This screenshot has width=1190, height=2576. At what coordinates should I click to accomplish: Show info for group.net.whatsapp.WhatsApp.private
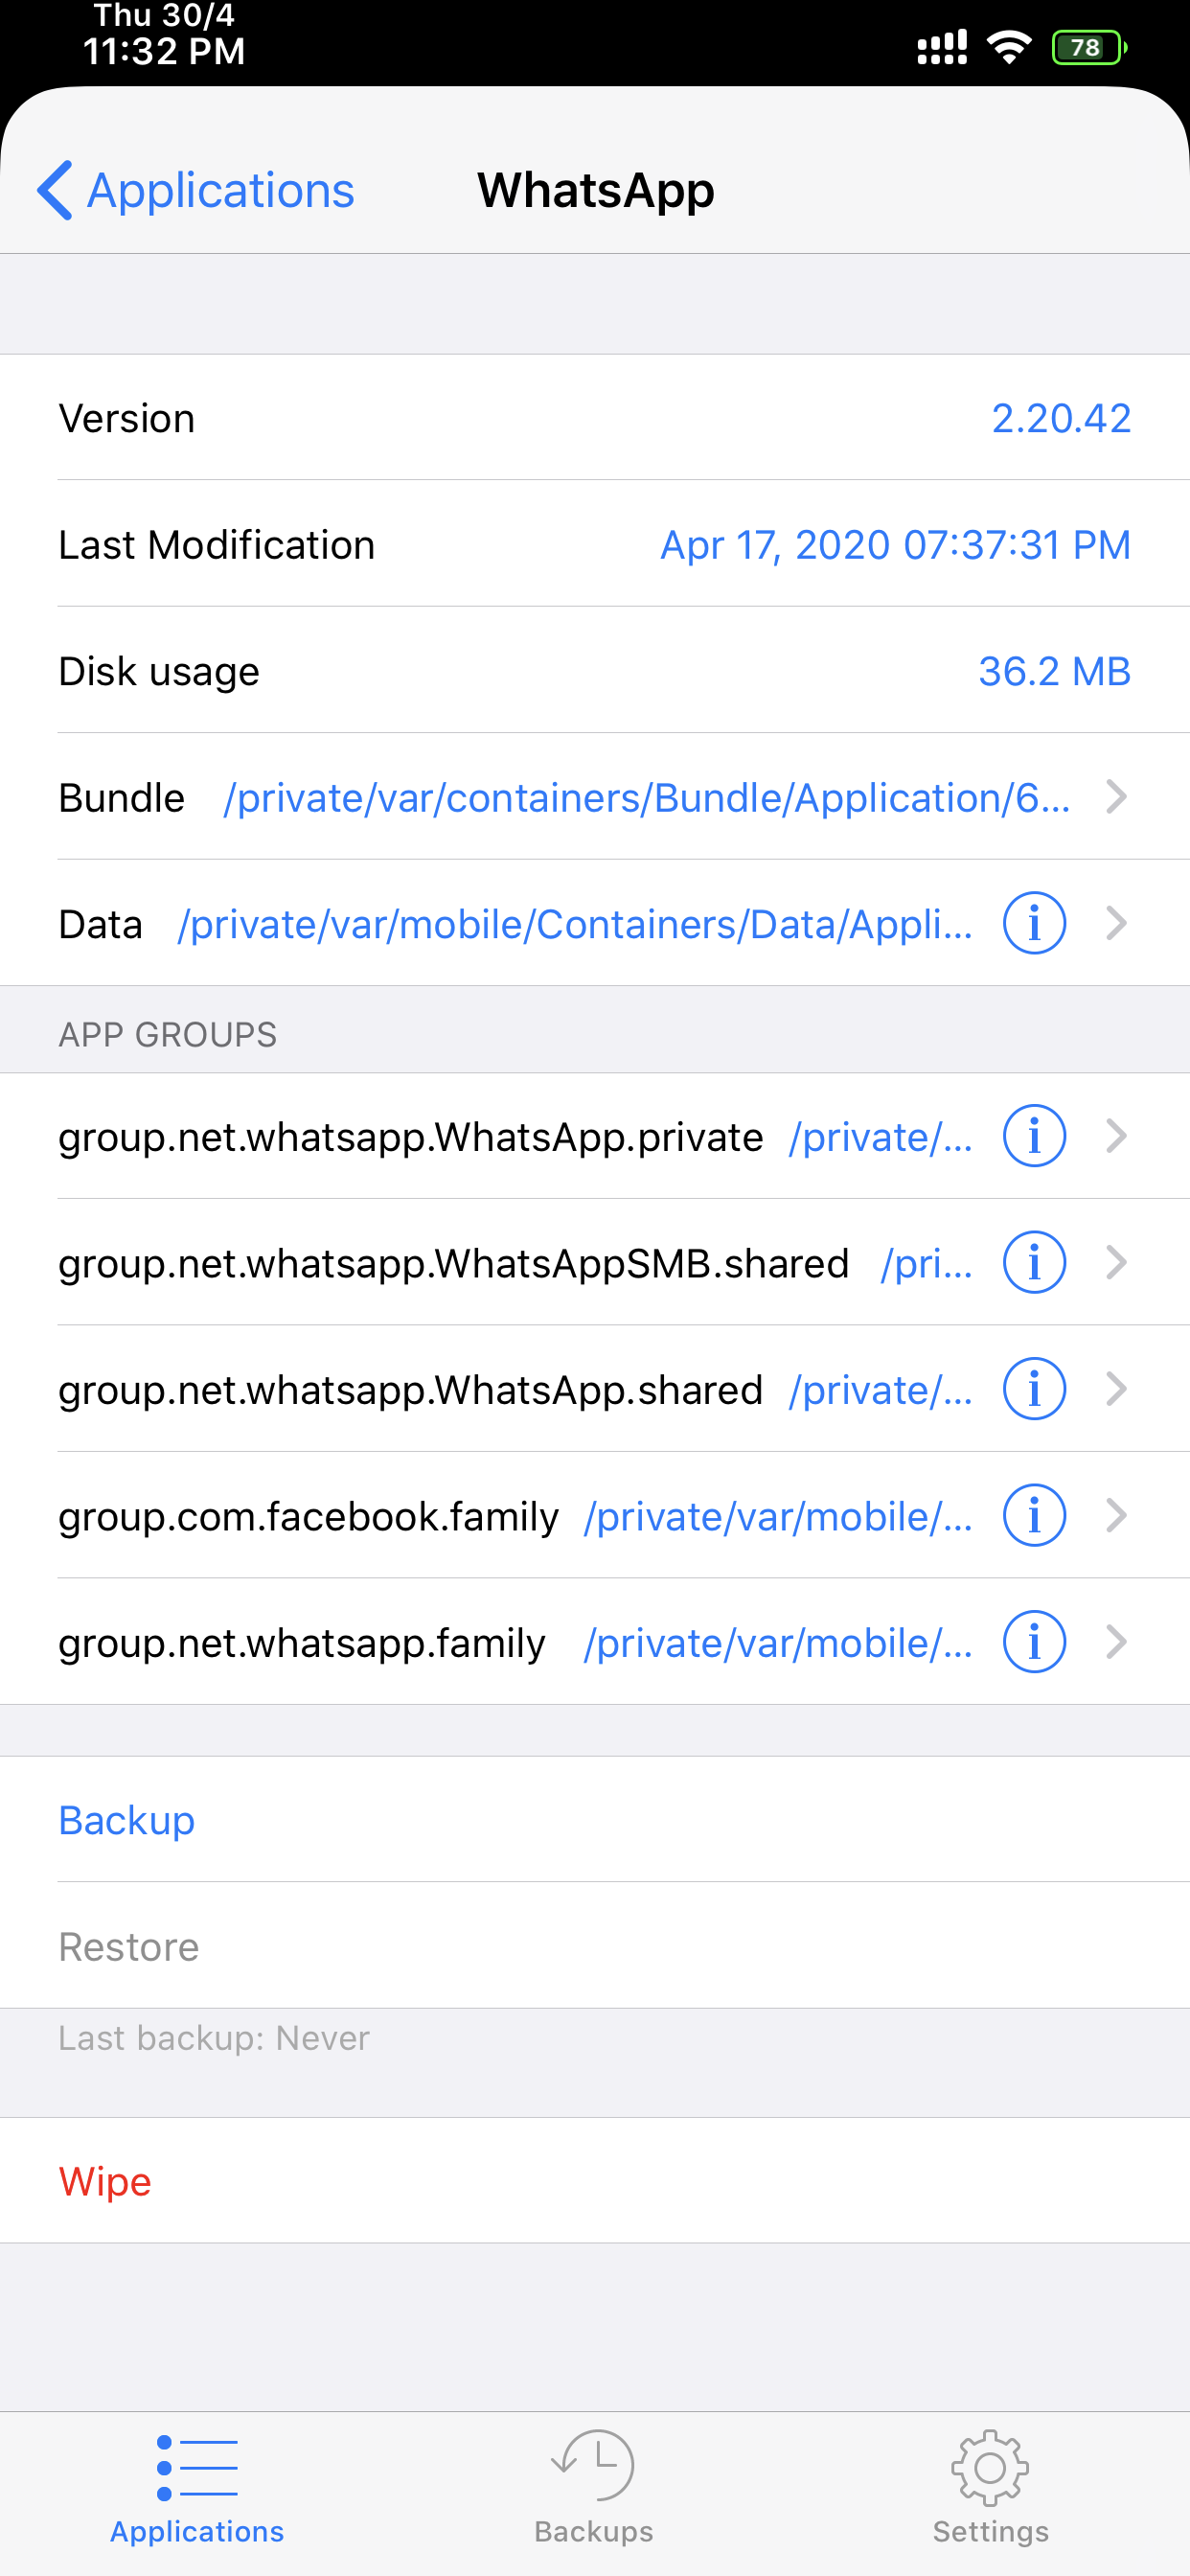point(1034,1136)
